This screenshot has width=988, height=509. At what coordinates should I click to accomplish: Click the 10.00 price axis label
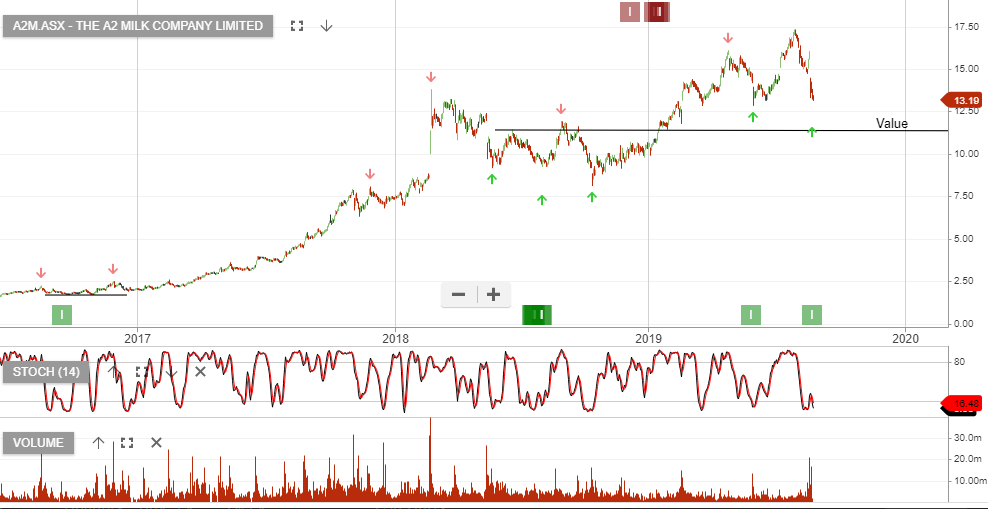click(x=966, y=154)
